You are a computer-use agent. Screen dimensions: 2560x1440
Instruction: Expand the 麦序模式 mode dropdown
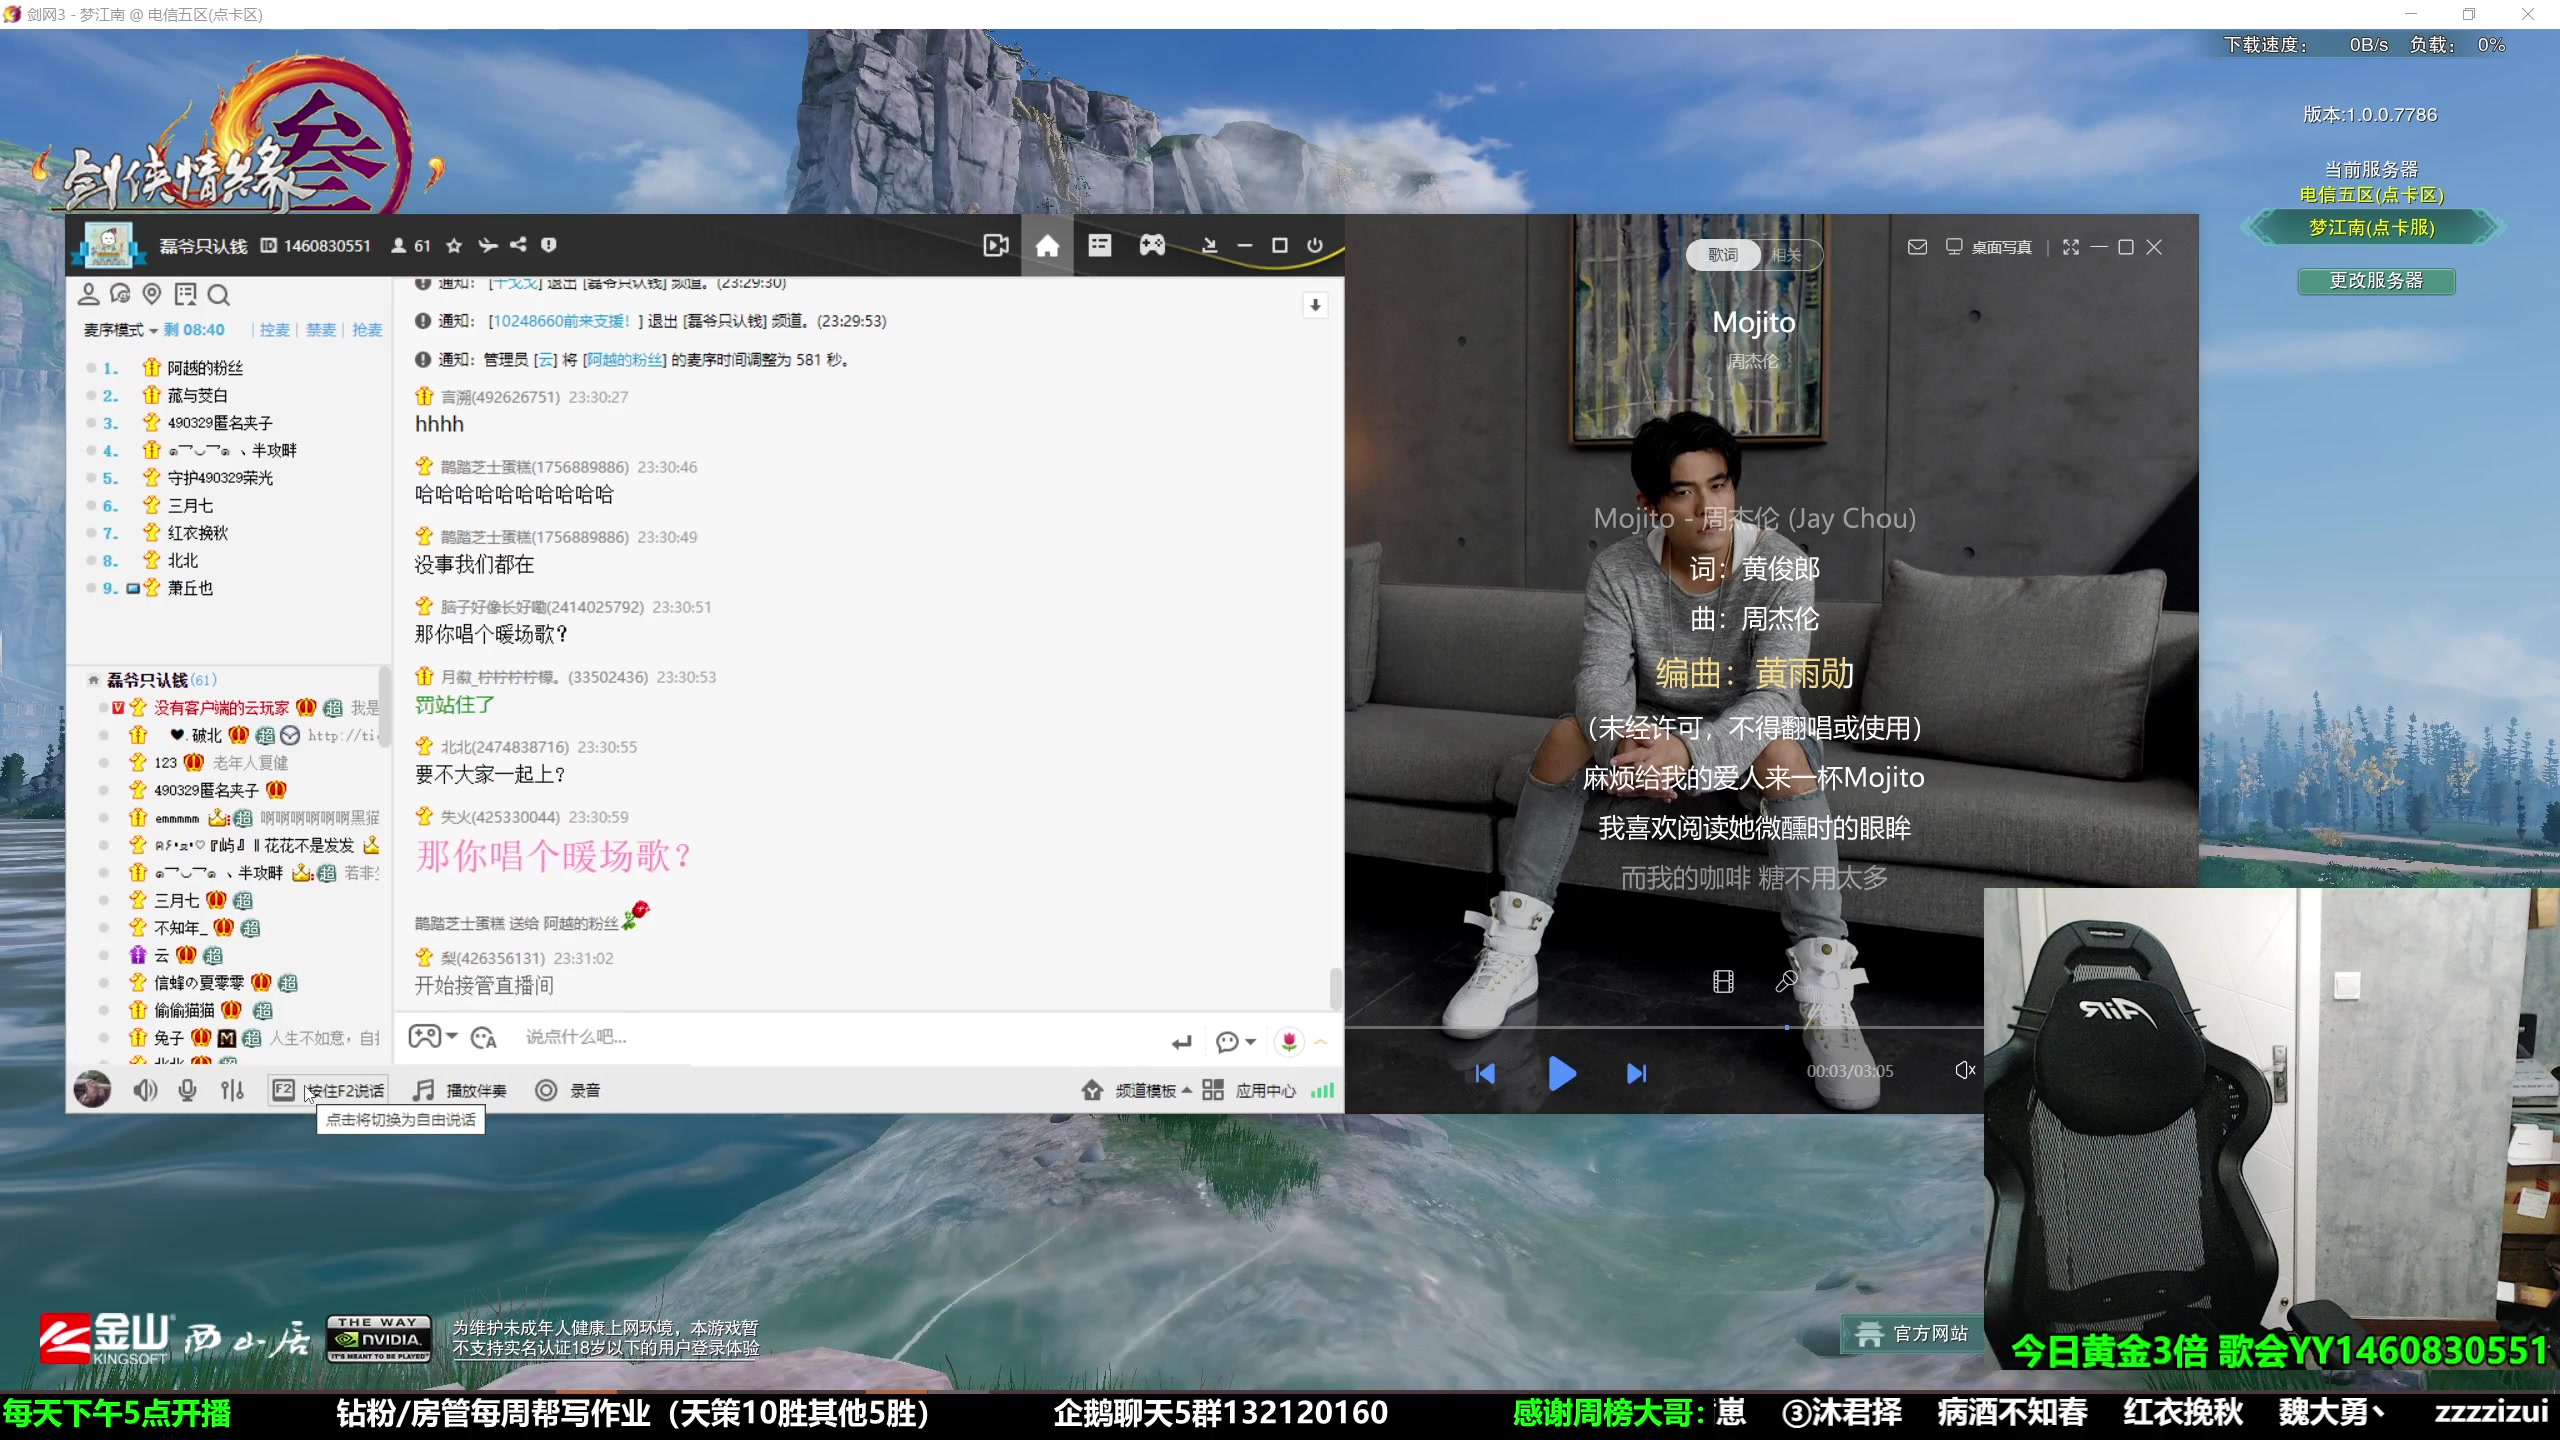tap(120, 330)
